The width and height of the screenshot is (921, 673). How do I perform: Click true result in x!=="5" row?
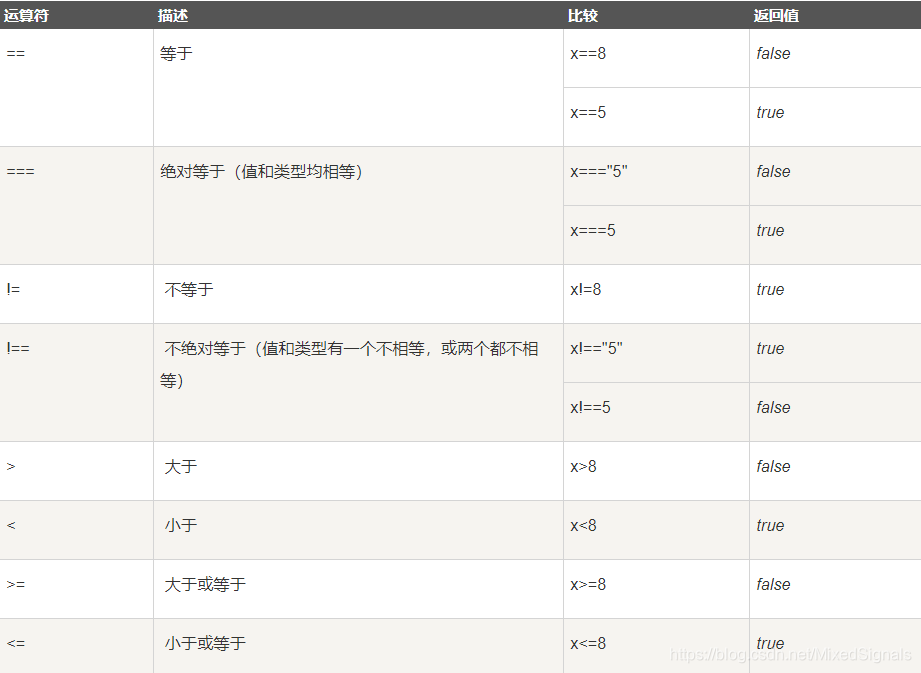tap(835, 353)
